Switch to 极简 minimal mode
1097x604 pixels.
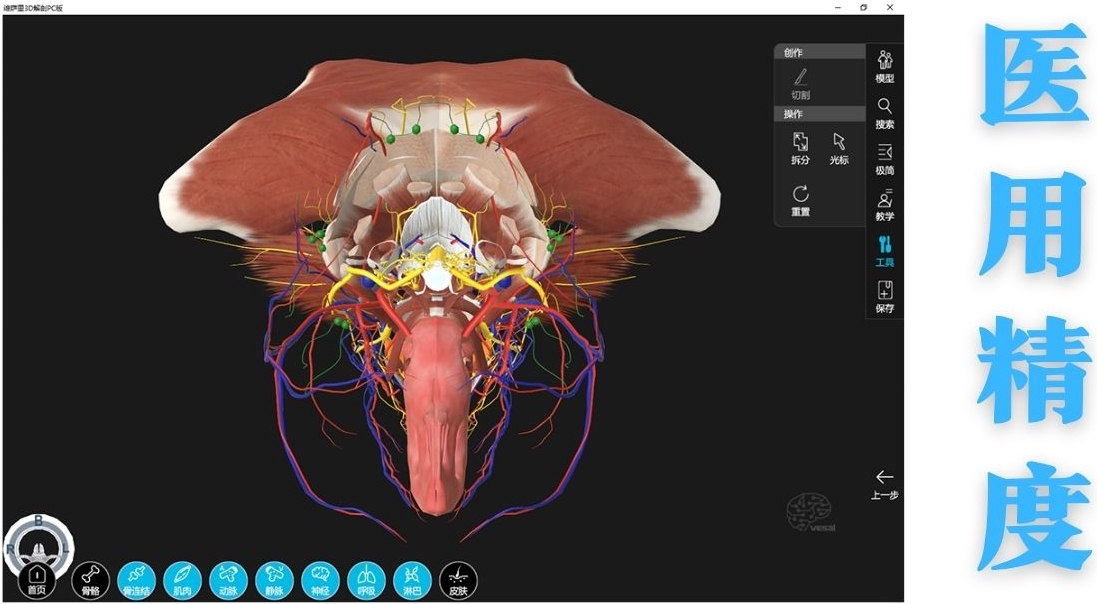point(884,159)
